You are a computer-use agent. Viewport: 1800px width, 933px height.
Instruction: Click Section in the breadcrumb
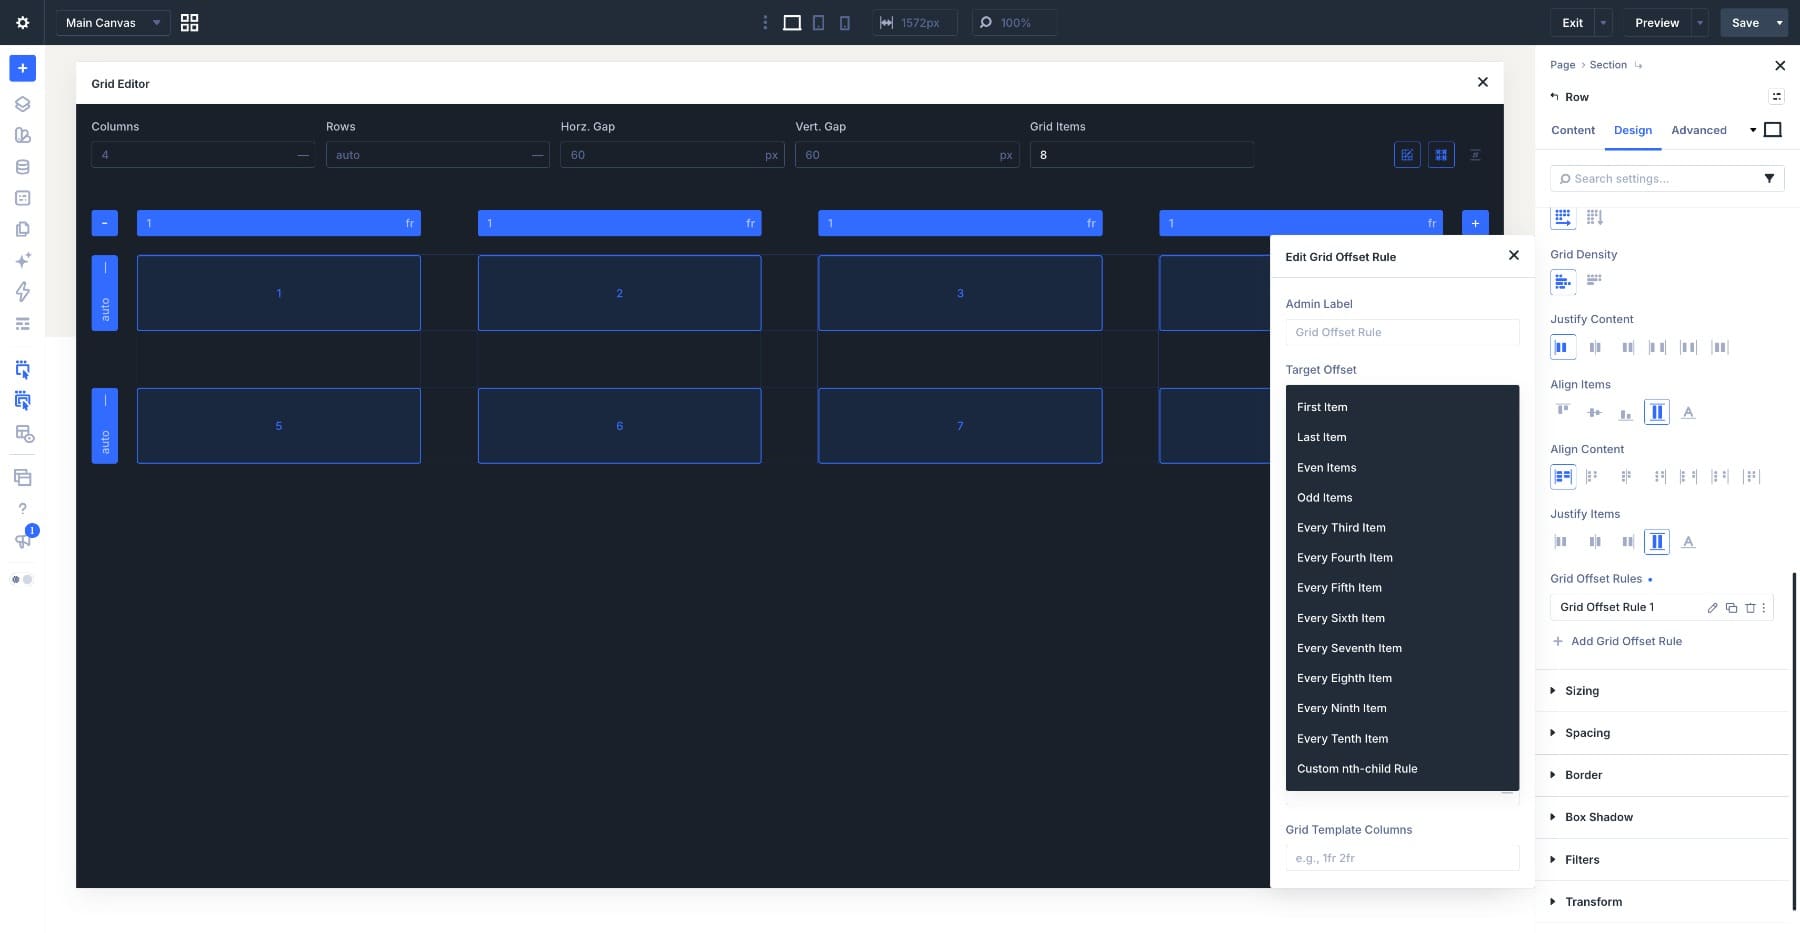click(1608, 65)
